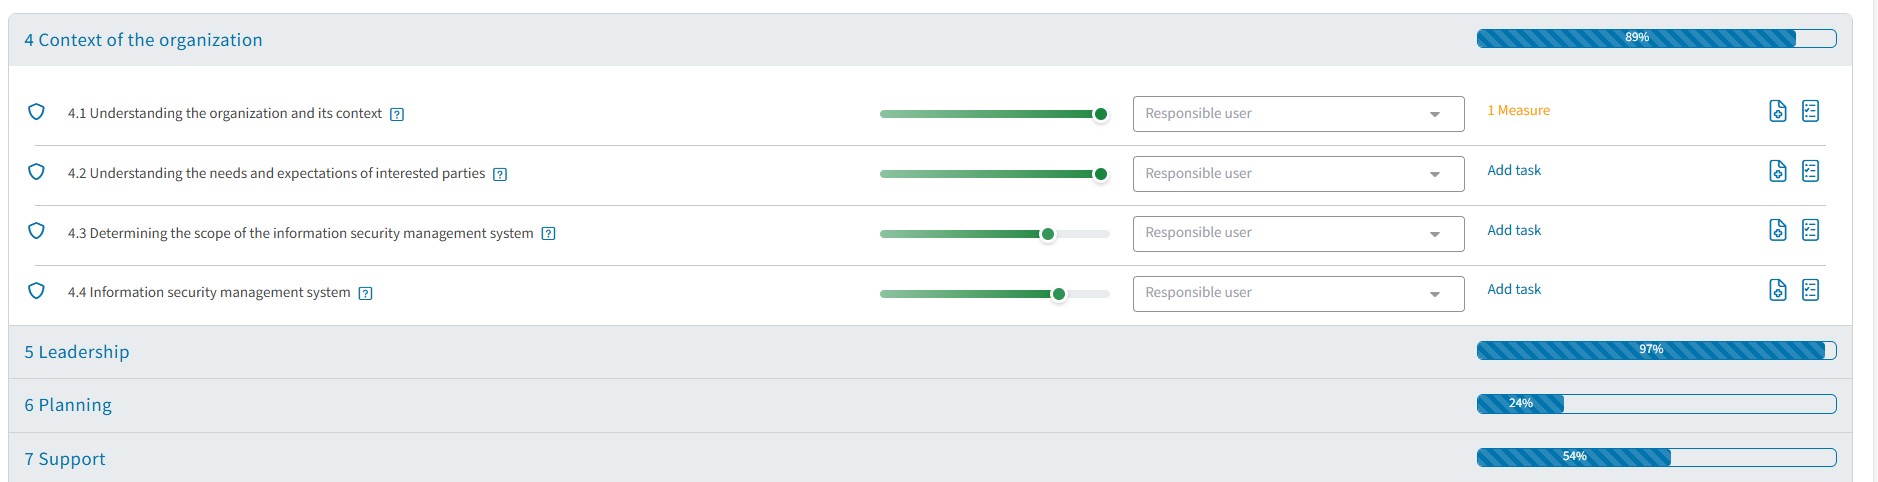Open the checklist icon in row 4.1
The image size is (1878, 482).
pos(1810,111)
